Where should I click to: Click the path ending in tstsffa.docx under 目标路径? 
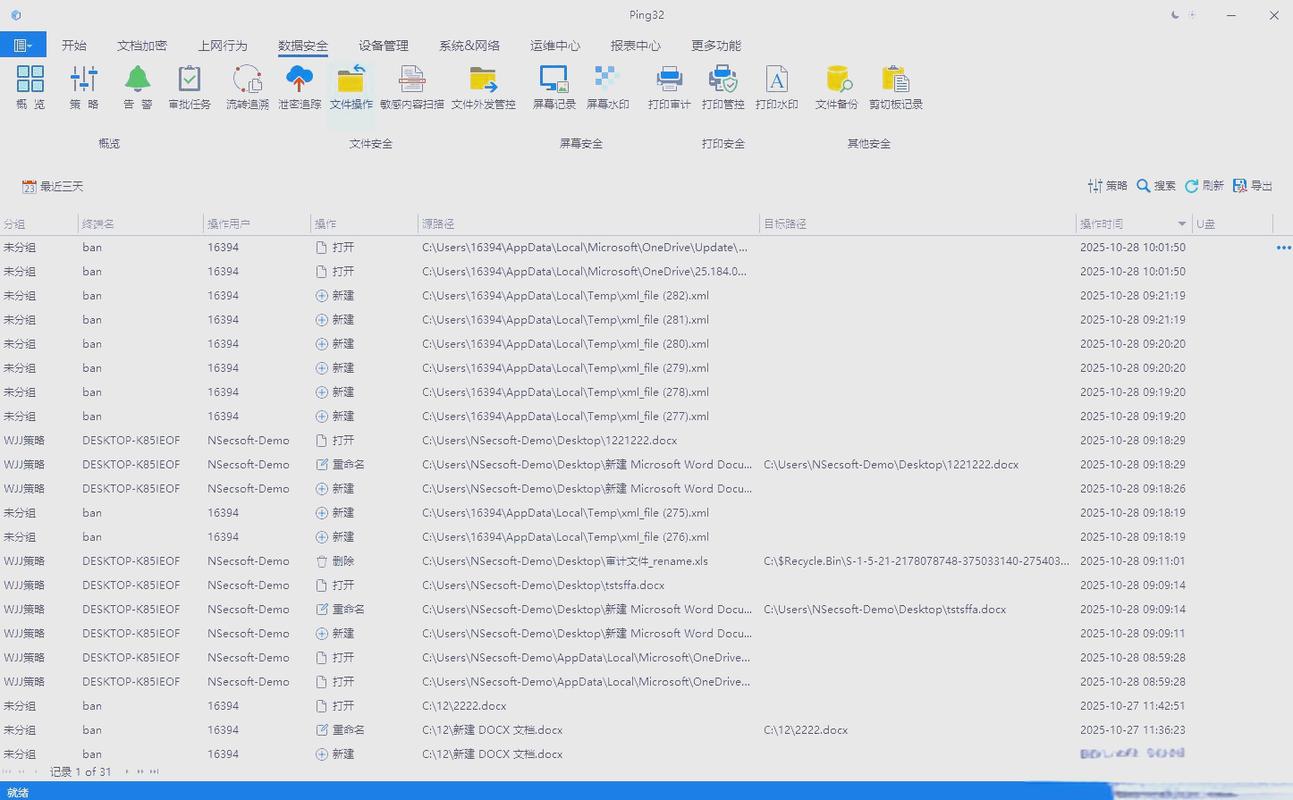coord(885,609)
